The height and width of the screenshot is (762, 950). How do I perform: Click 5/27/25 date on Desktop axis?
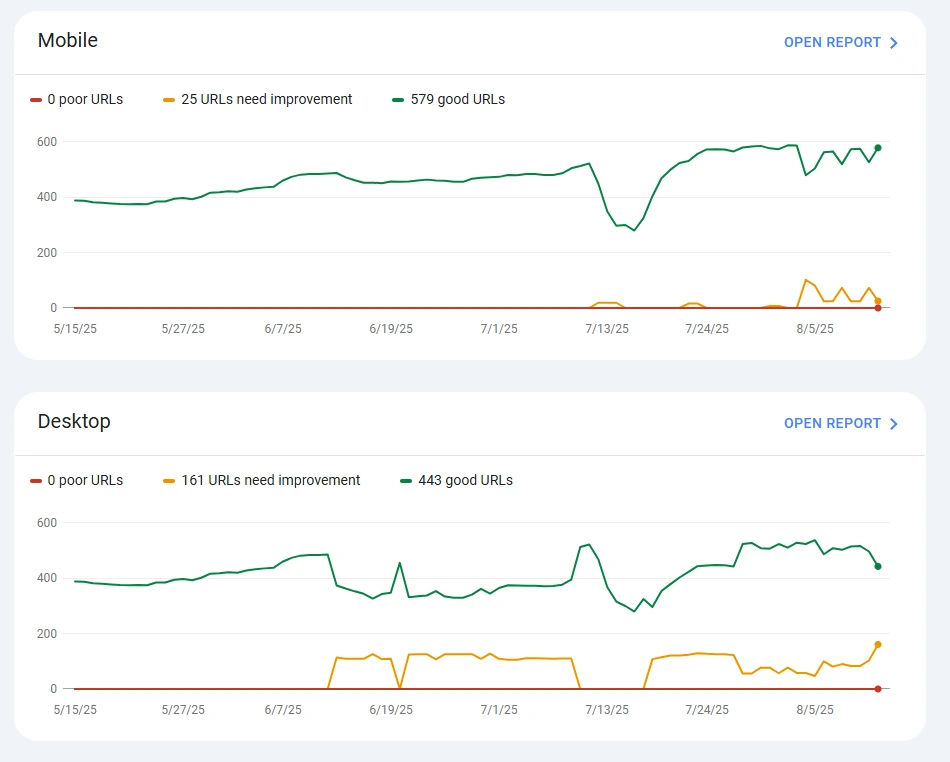[x=183, y=710]
